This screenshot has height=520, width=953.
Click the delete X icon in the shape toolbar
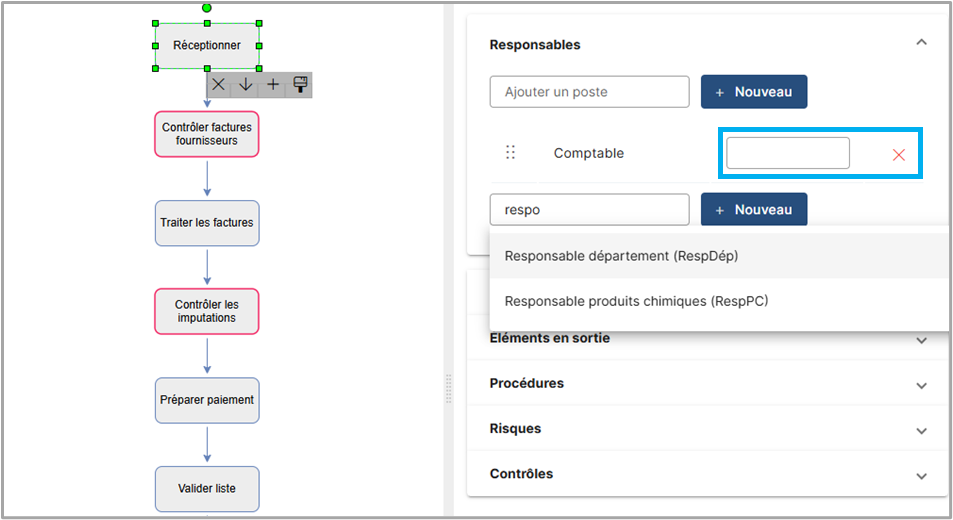pos(218,86)
